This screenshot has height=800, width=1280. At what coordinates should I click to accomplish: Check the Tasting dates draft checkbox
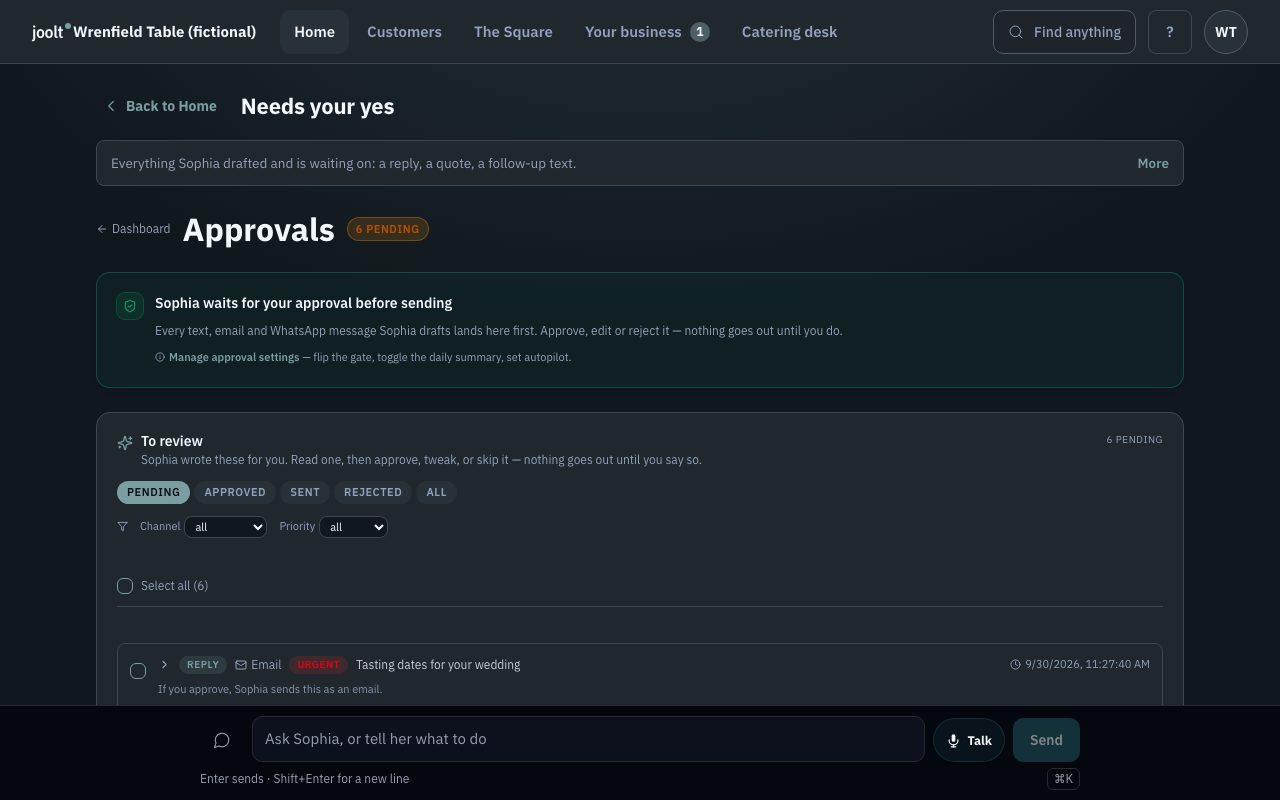(138, 671)
